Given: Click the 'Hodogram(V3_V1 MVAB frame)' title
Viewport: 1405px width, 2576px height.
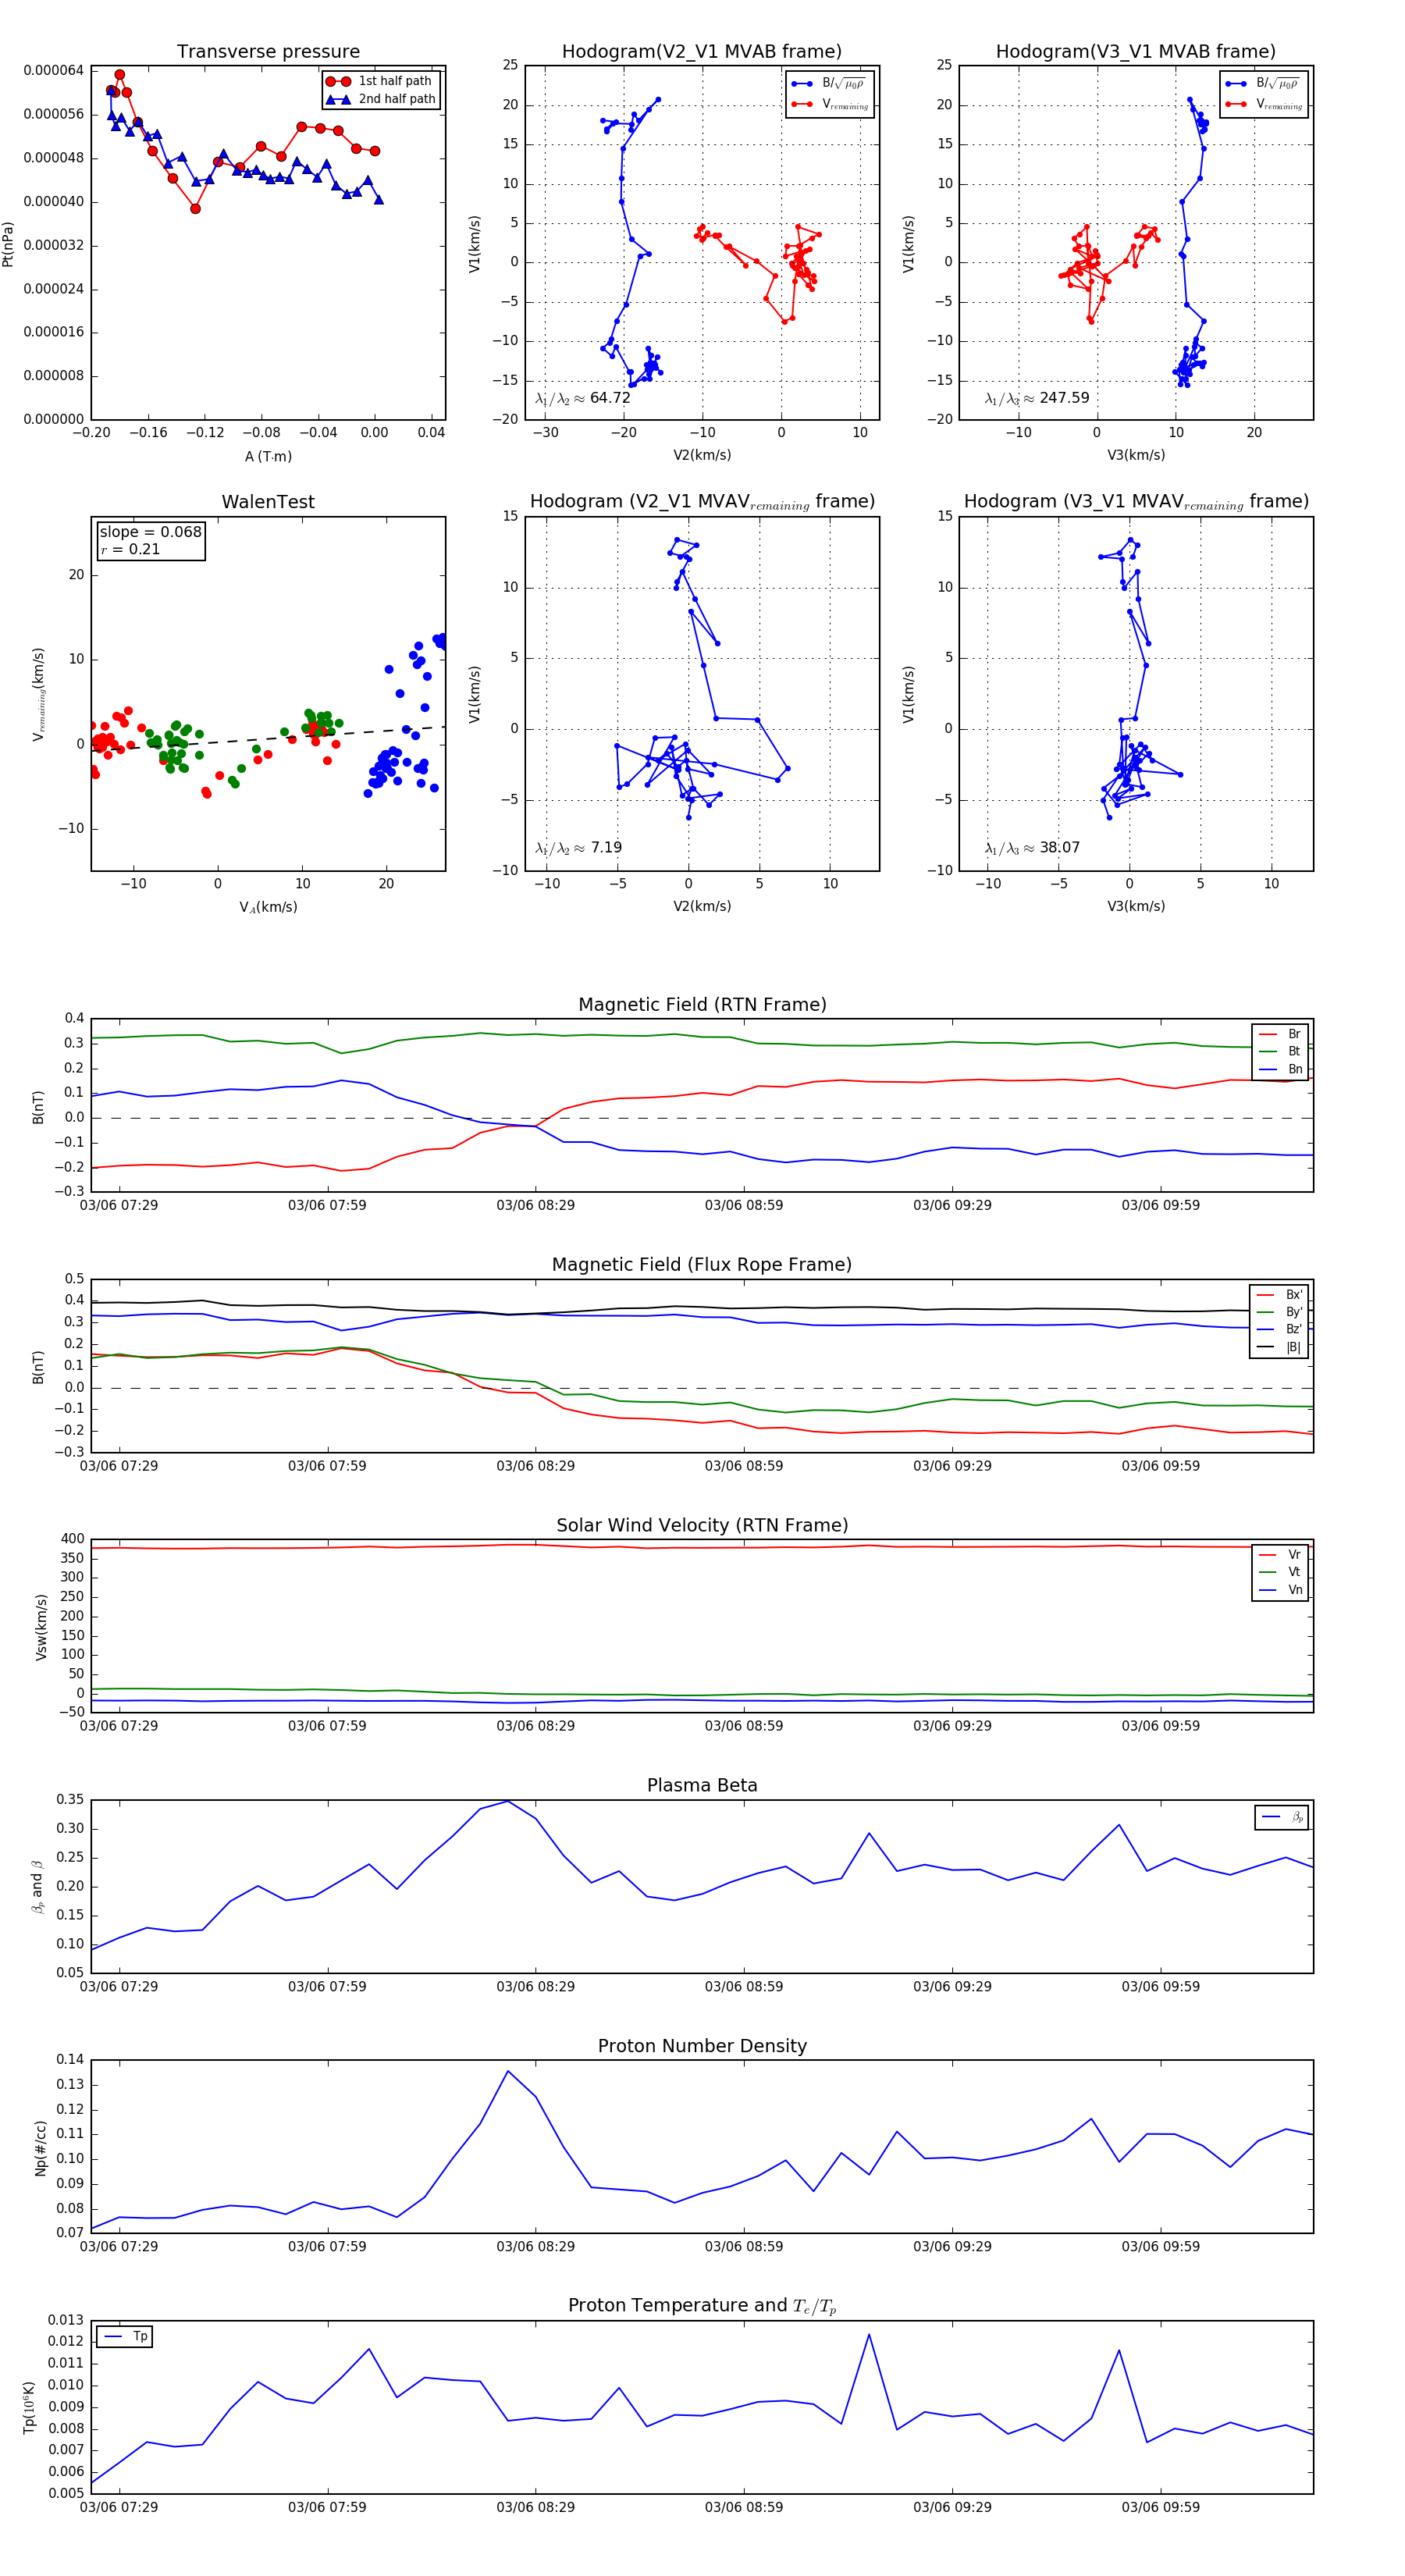Looking at the screenshot, I should click(x=1136, y=52).
